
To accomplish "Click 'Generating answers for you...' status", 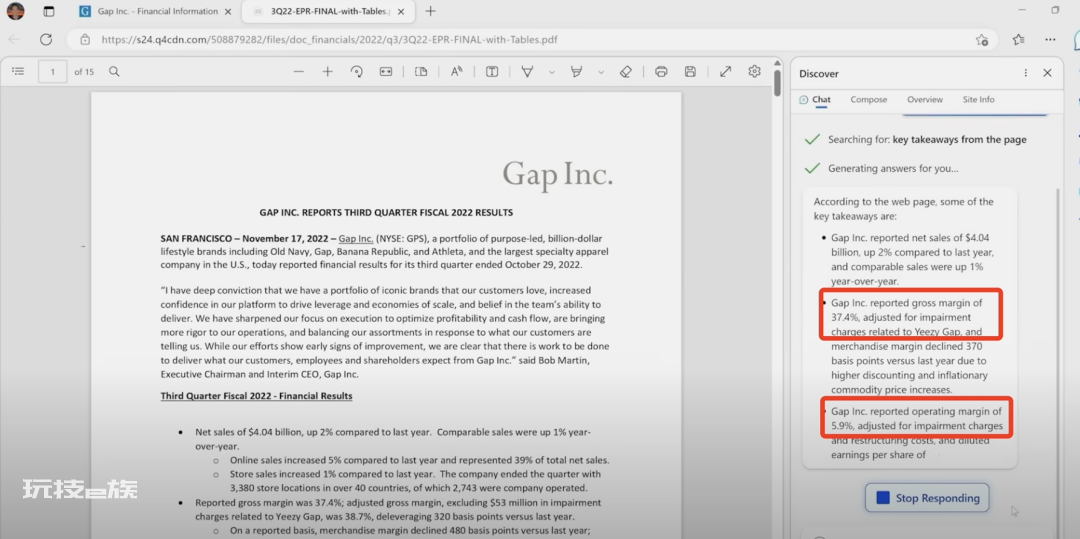I will click(x=893, y=169).
